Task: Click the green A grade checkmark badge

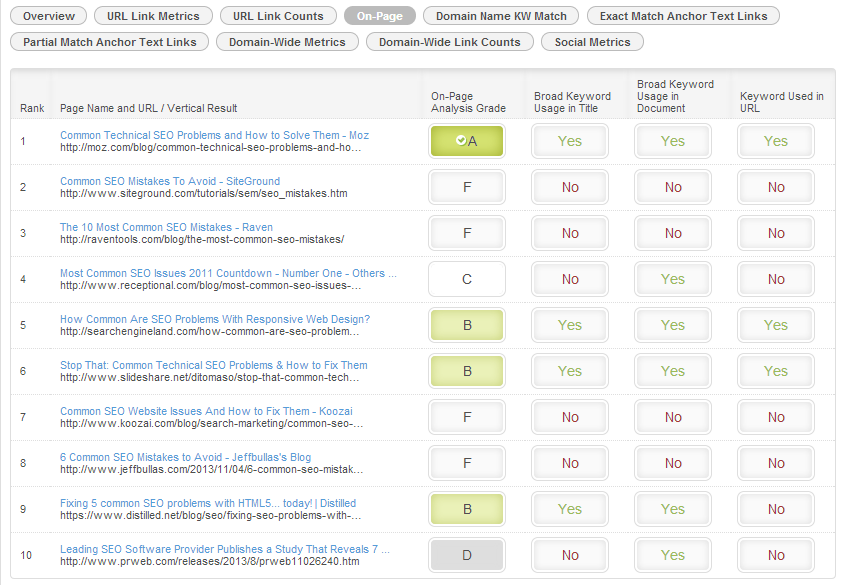Action: pyautogui.click(x=467, y=141)
